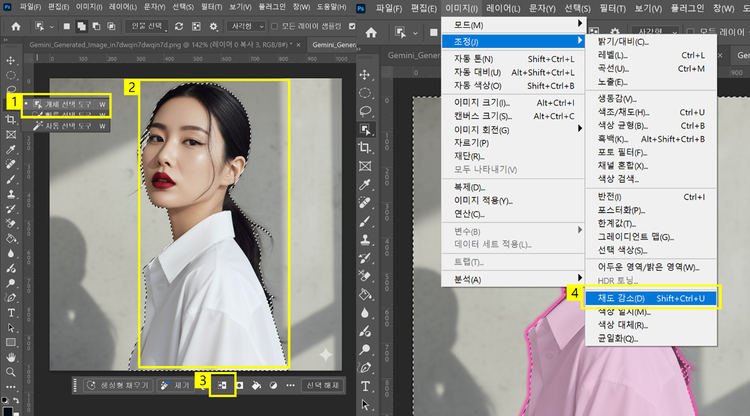Image resolution: width=750 pixels, height=416 pixels.
Task: Select the Move tool in left toolbar
Action: pos(11,58)
